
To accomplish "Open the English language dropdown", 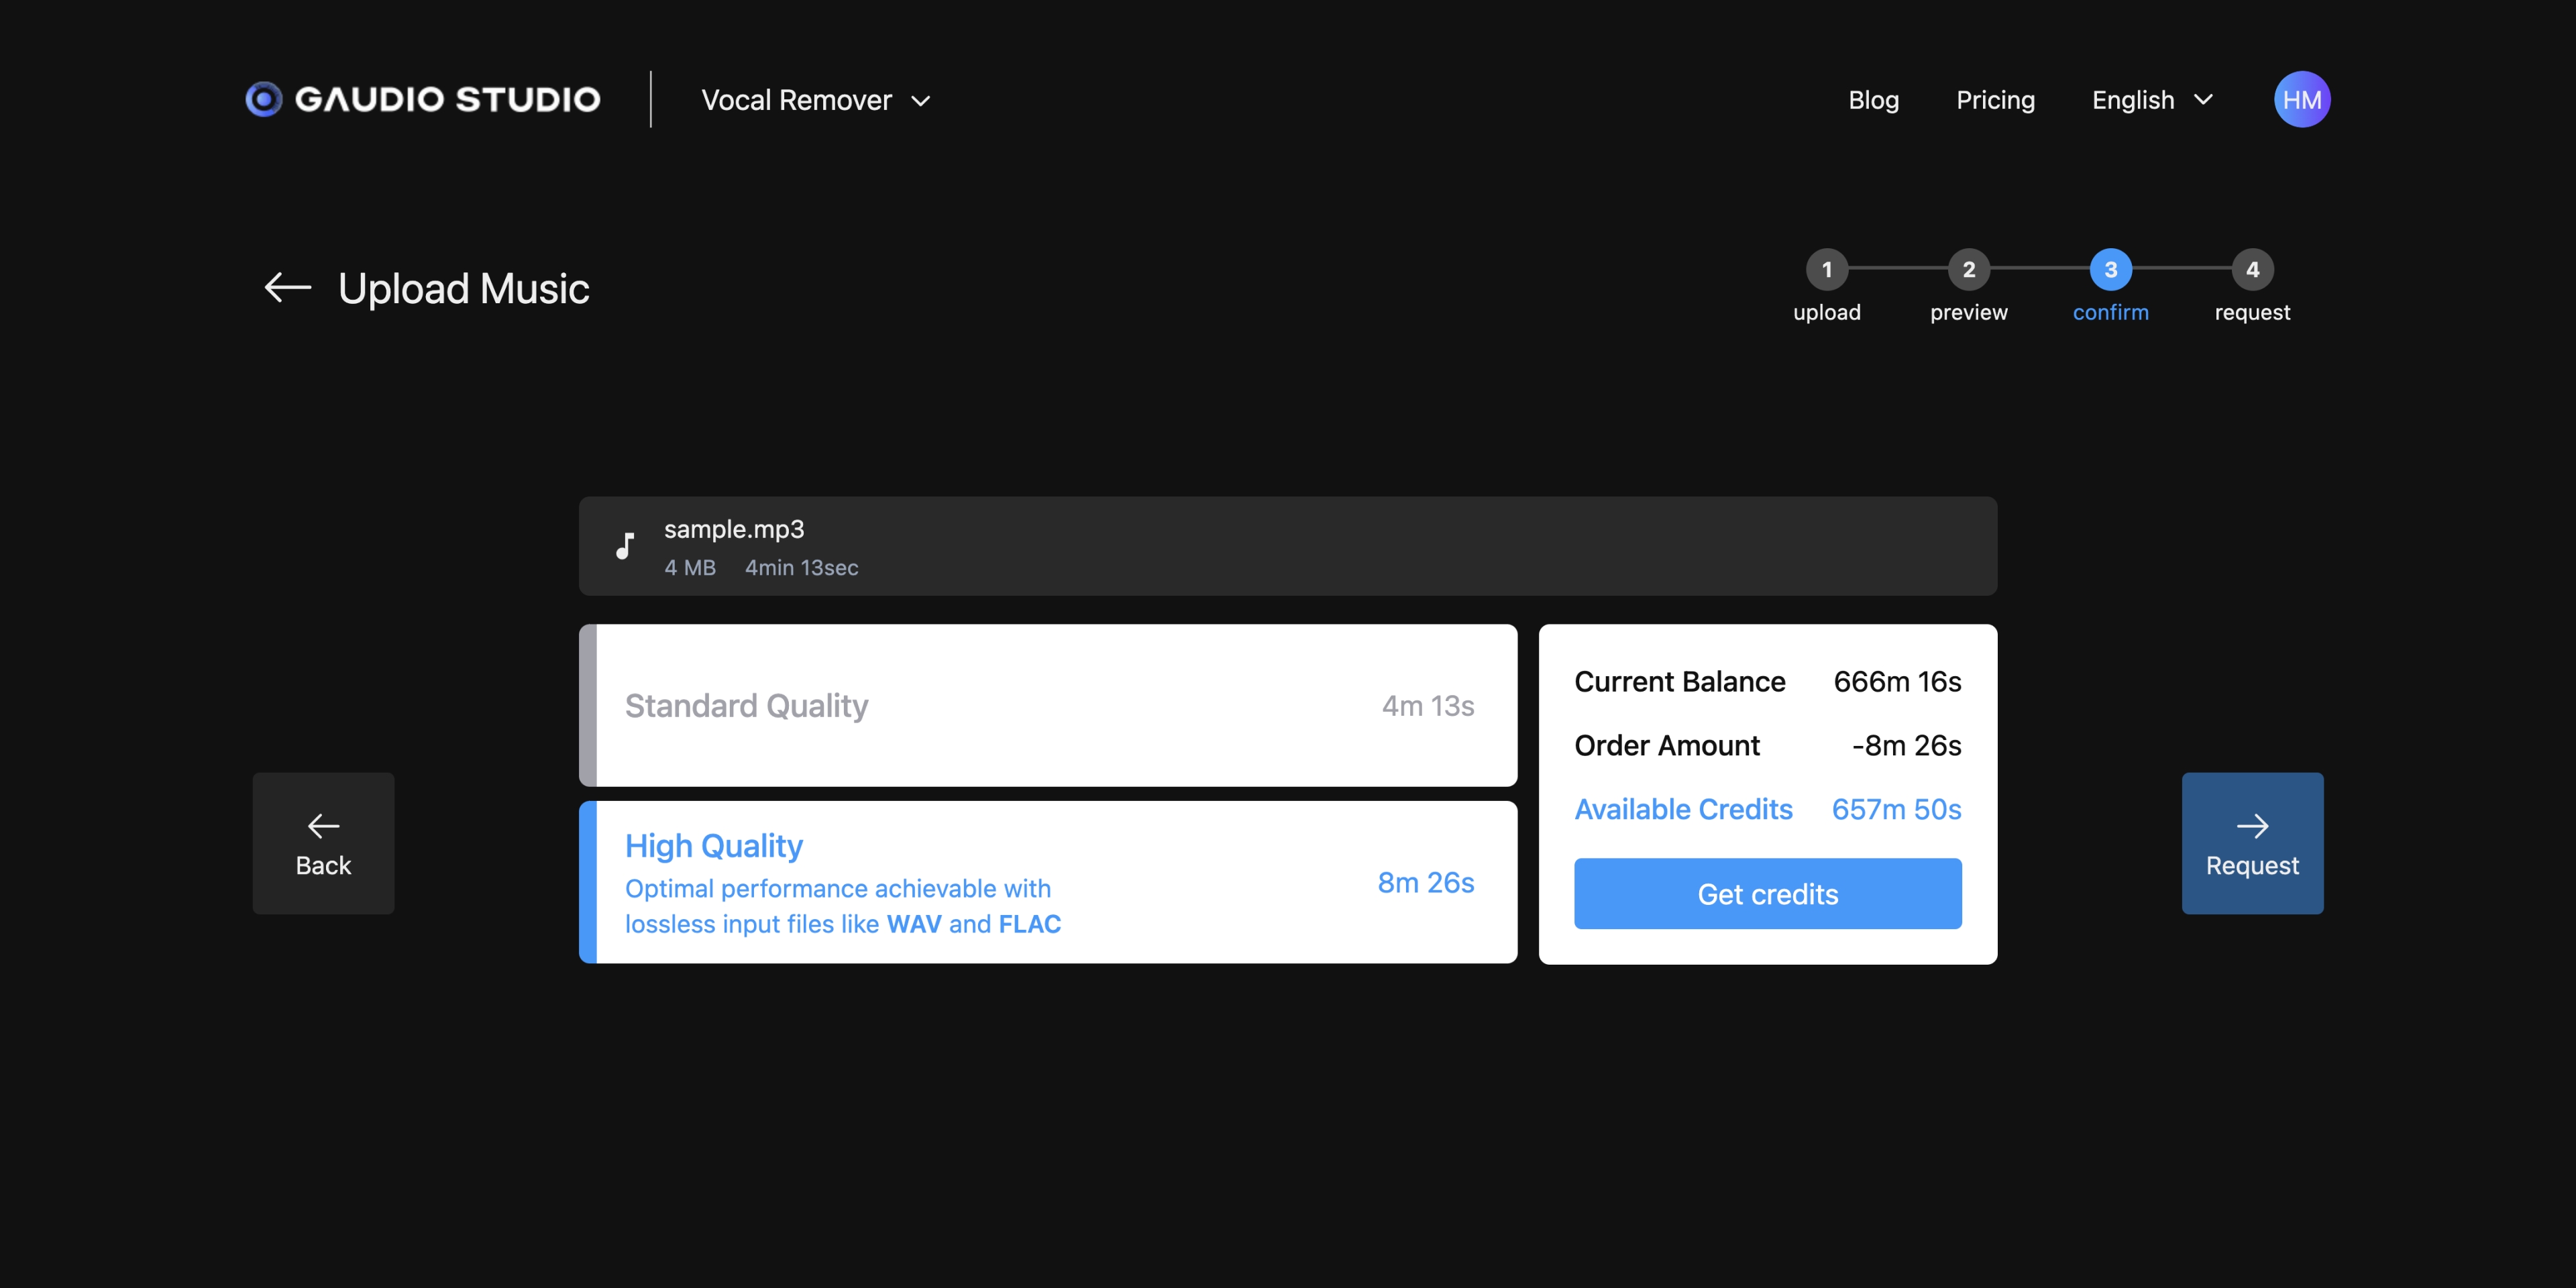I will (2152, 100).
